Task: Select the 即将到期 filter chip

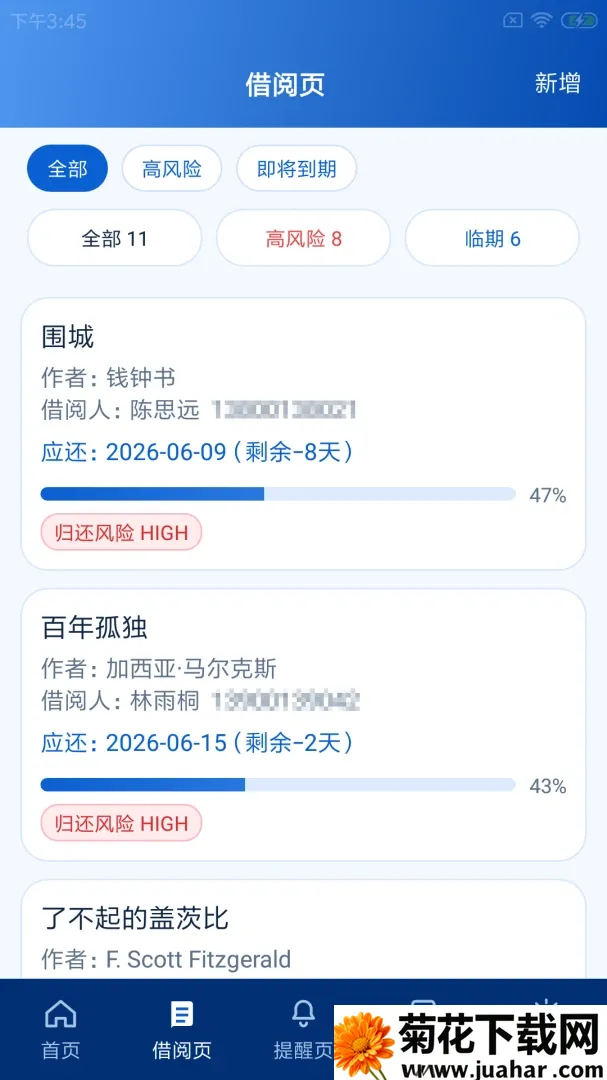Action: pyautogui.click(x=296, y=169)
